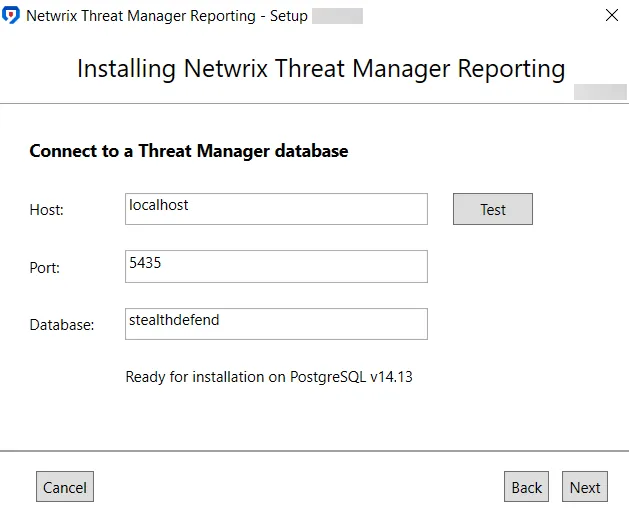This screenshot has width=629, height=518.
Task: Cancel the installation
Action: [x=65, y=487]
